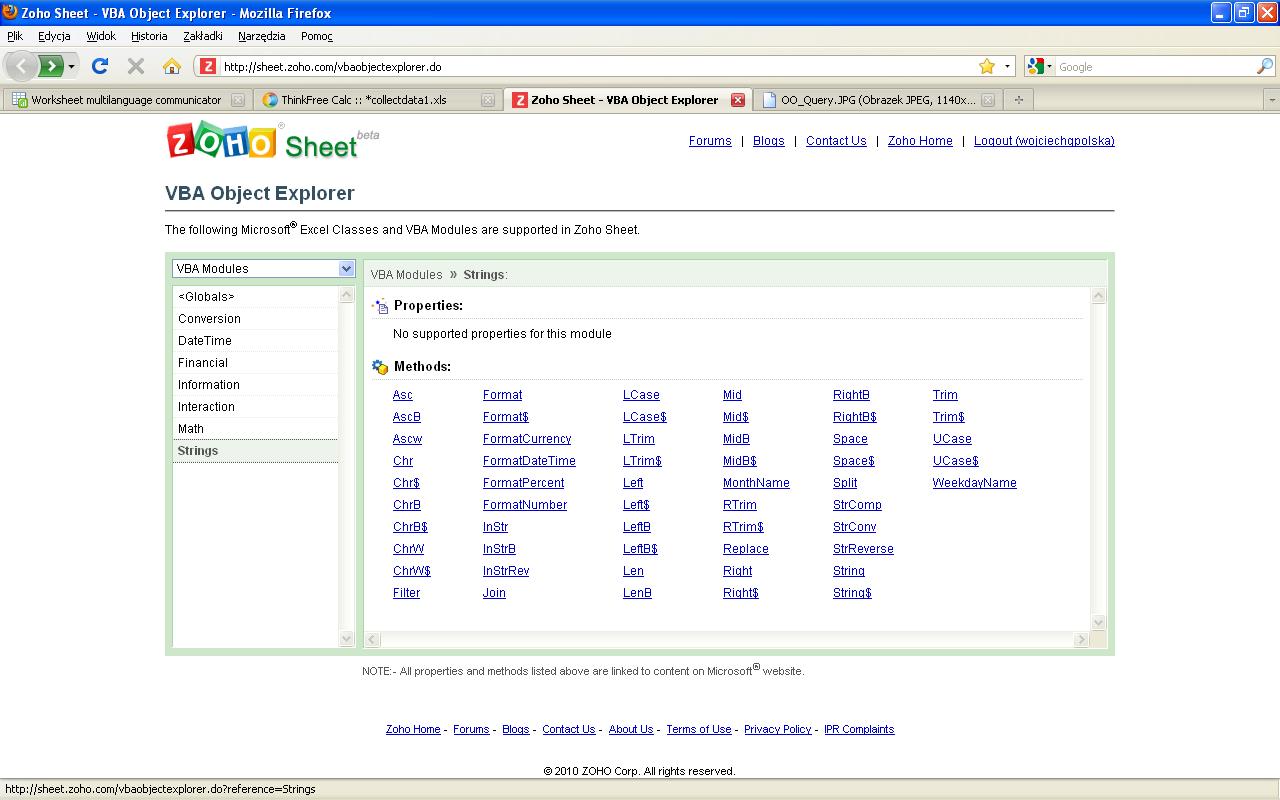
Task: Open Terms of Use footer link
Action: pos(699,729)
